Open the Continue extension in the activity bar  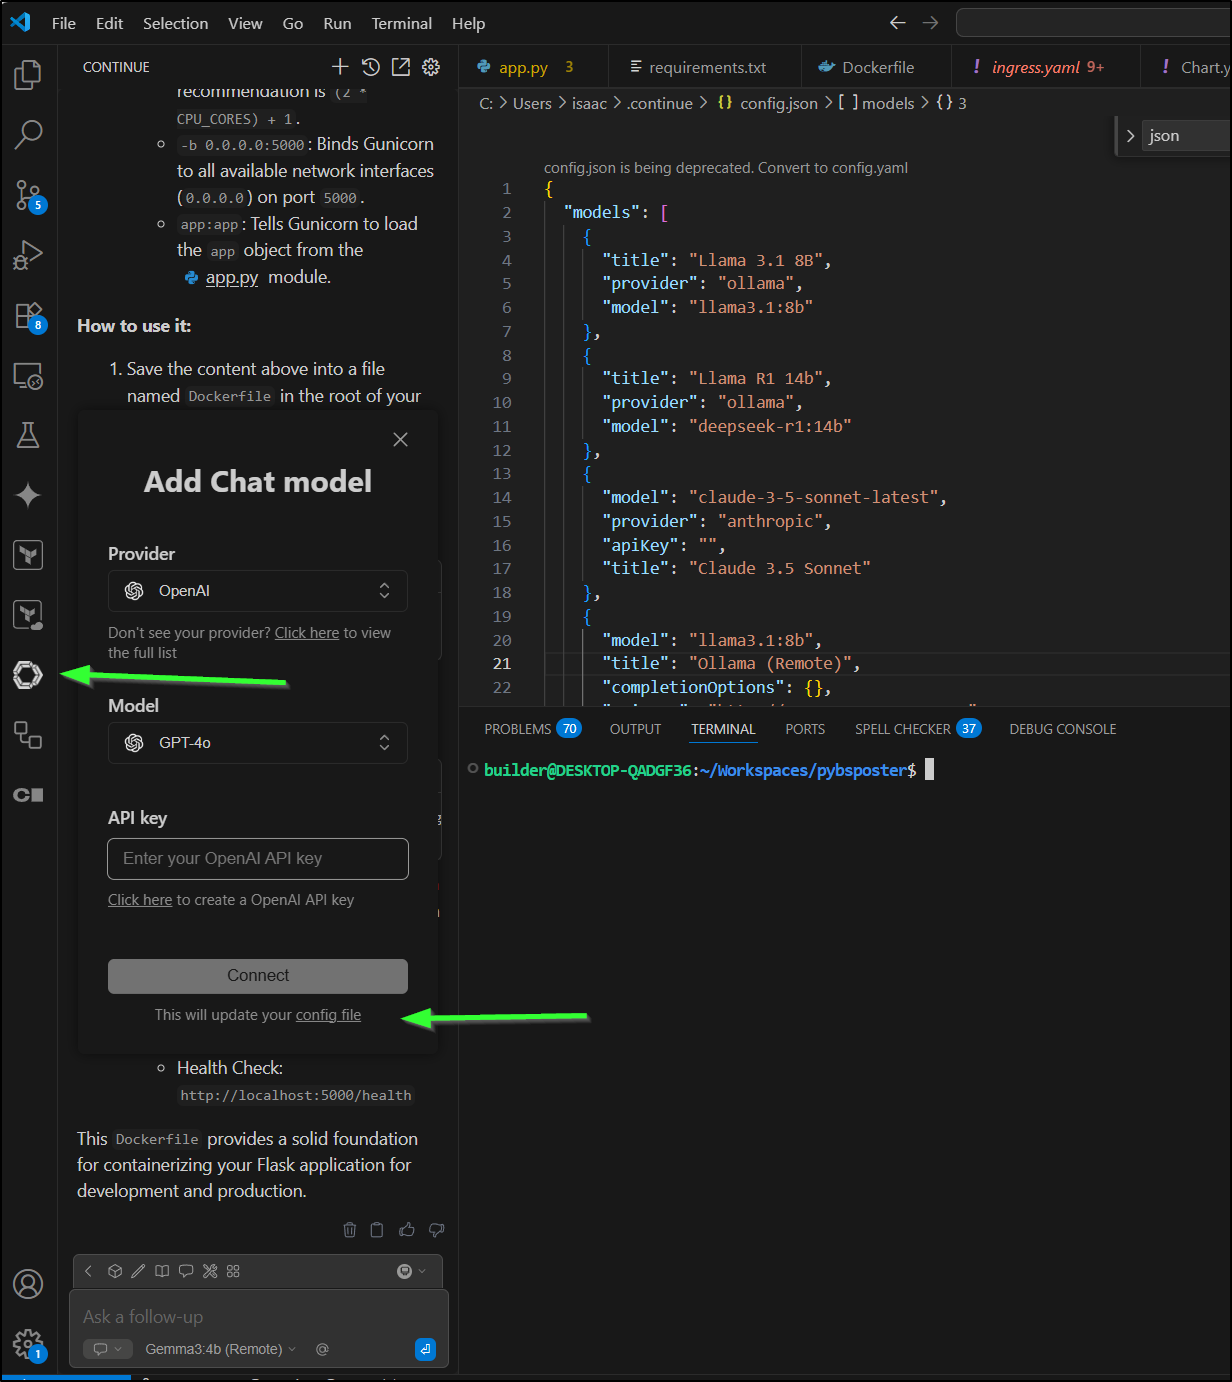pos(28,675)
